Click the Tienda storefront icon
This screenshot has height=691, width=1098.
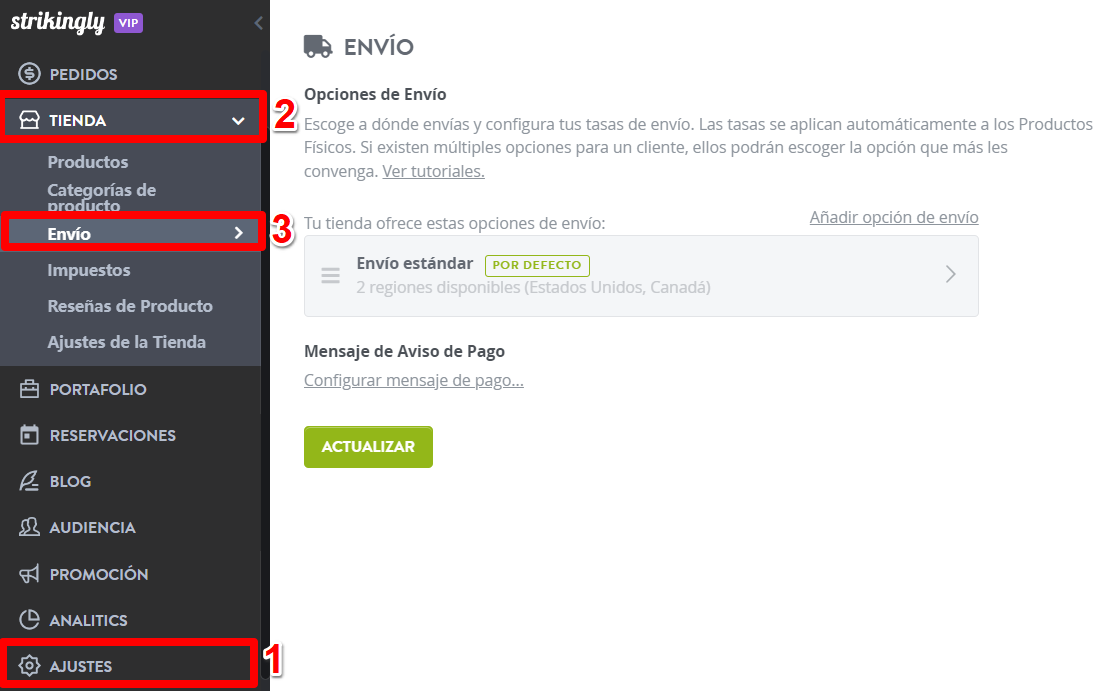[x=29, y=120]
